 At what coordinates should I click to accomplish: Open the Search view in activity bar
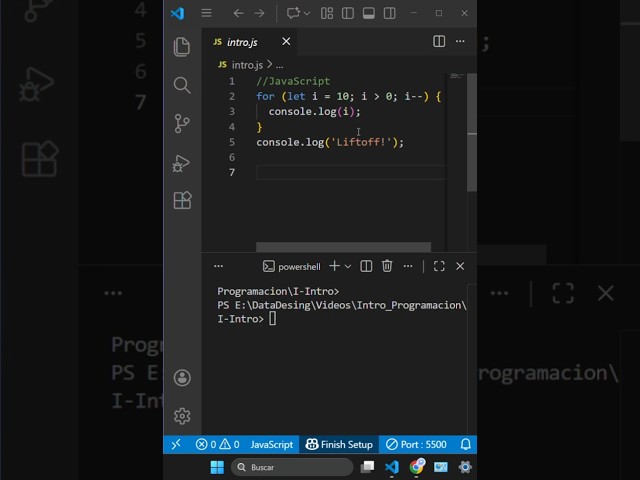point(182,85)
